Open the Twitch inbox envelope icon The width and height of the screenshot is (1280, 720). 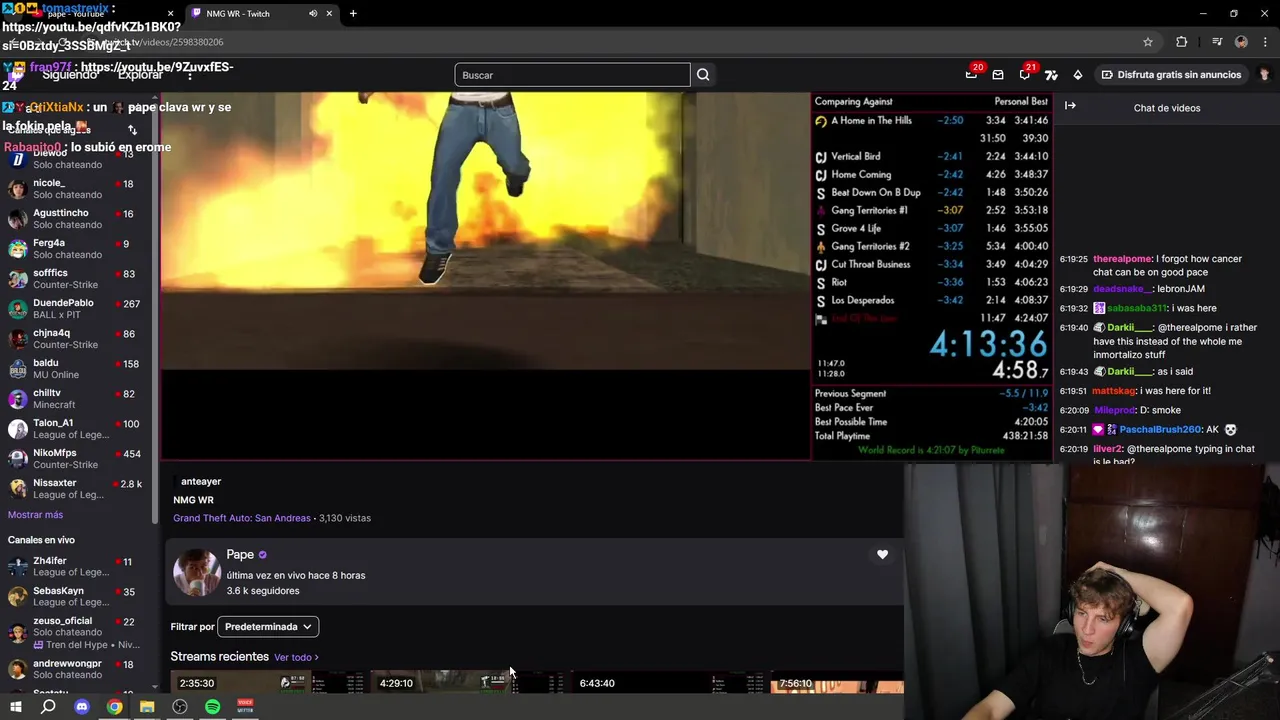[x=998, y=75]
